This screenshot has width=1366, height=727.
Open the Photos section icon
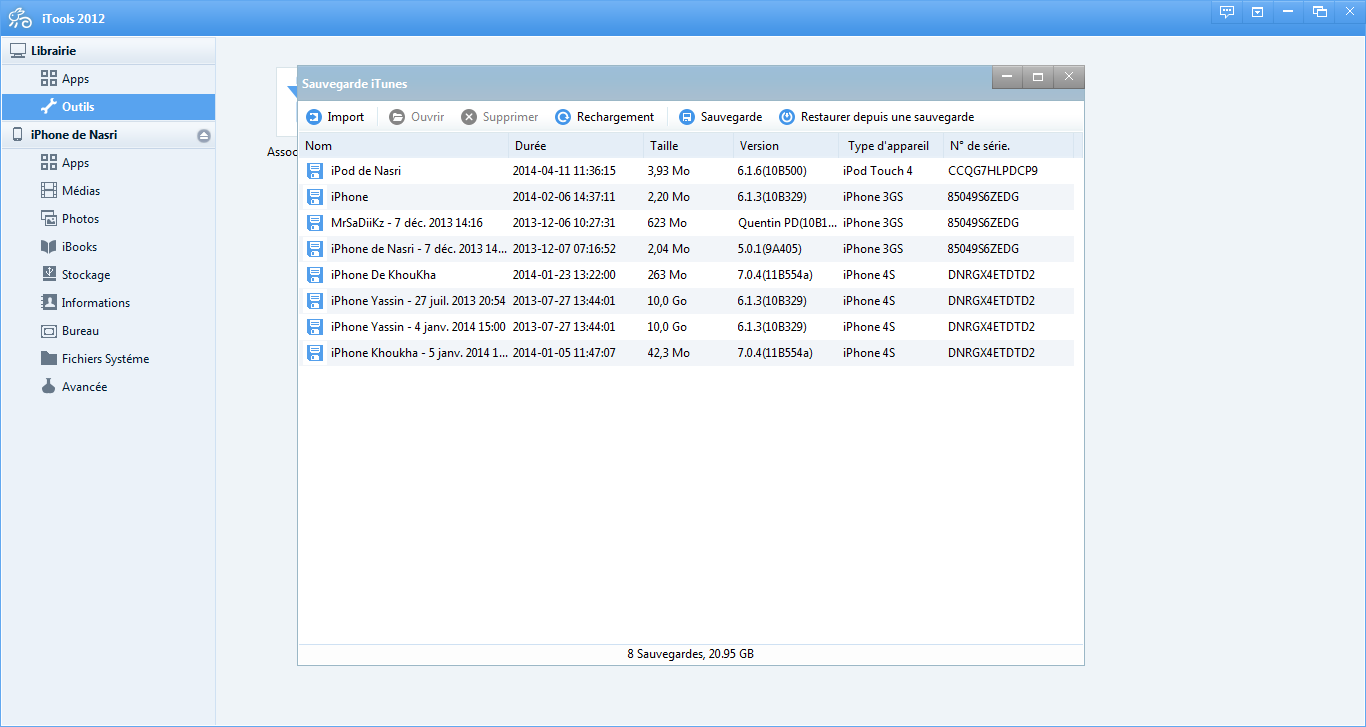[x=48, y=219]
